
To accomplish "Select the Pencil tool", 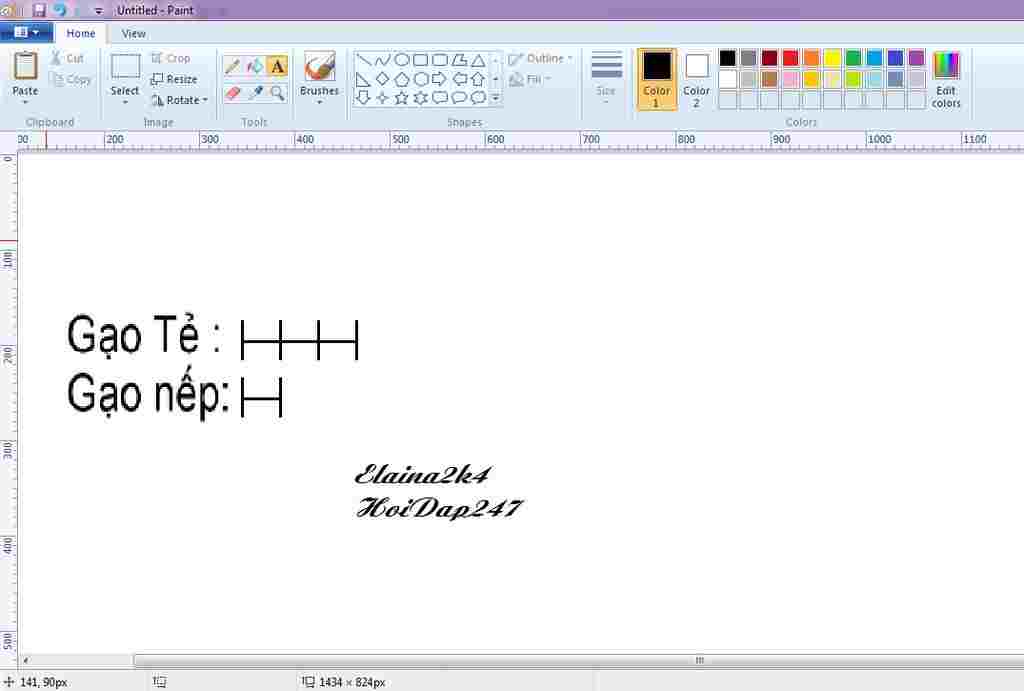I will click(232, 67).
